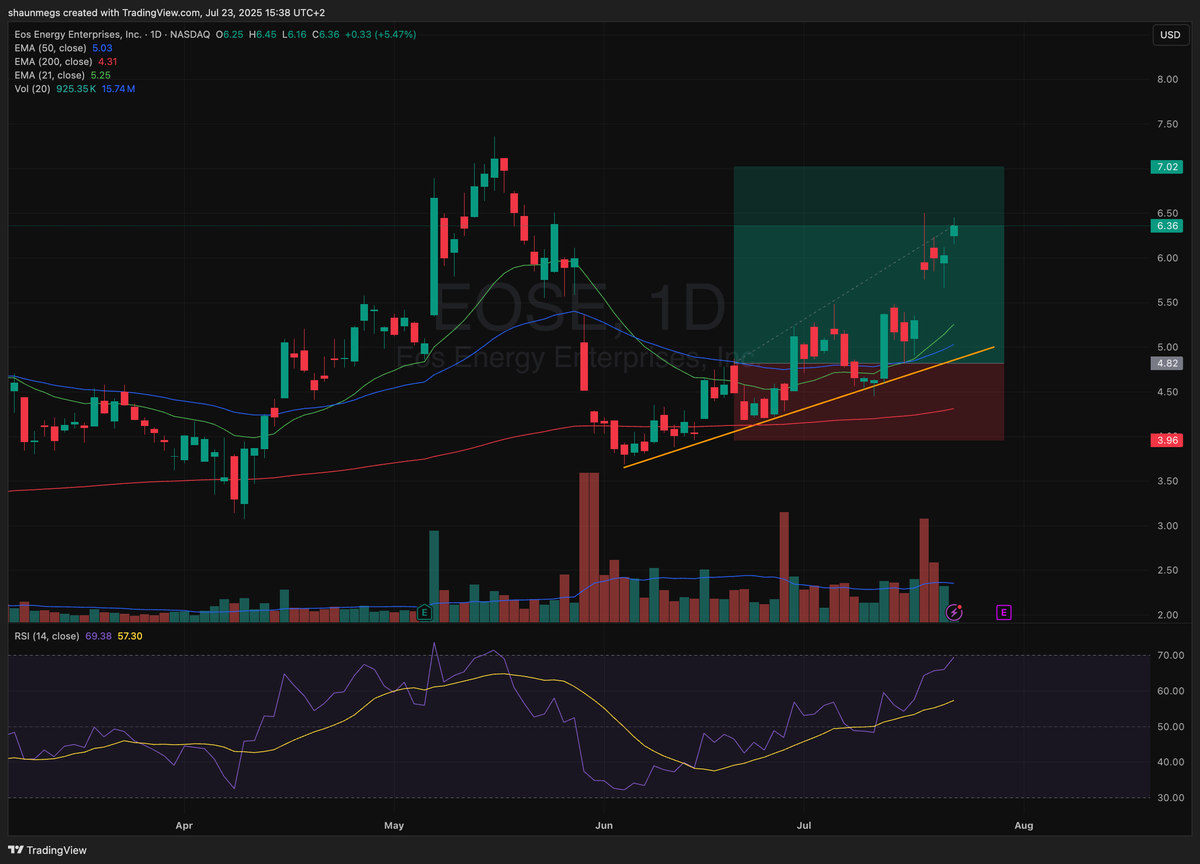Click the Aug label on time axis
1200x864 pixels.
click(1024, 826)
